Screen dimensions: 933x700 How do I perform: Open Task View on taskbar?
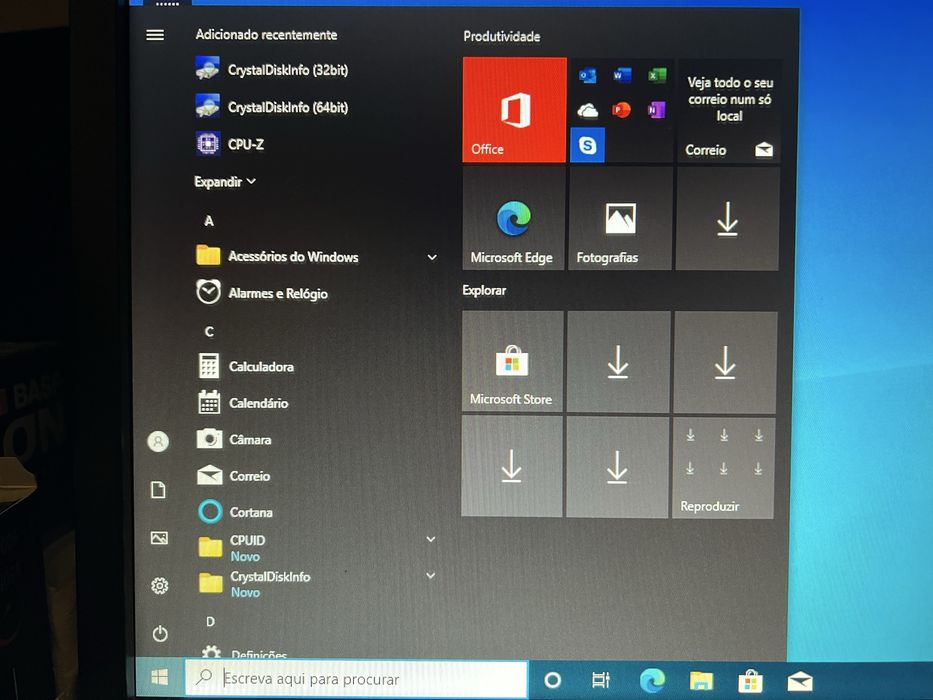602,679
